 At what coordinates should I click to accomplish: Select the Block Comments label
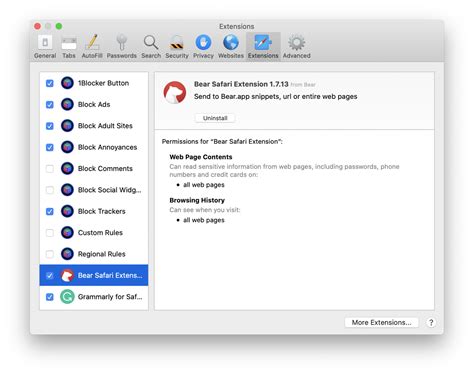tap(105, 168)
